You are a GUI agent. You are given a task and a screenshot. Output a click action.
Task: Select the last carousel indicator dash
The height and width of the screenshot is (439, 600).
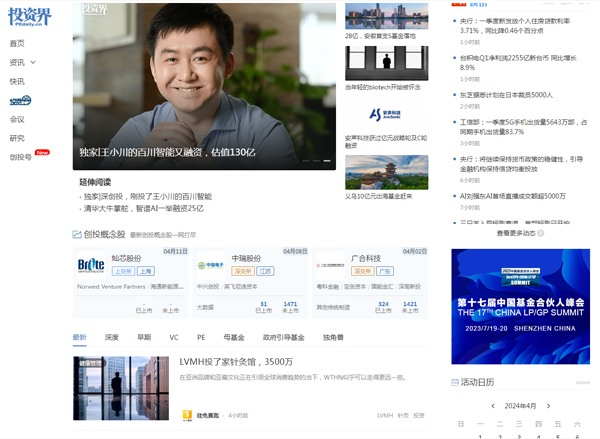[x=327, y=161]
